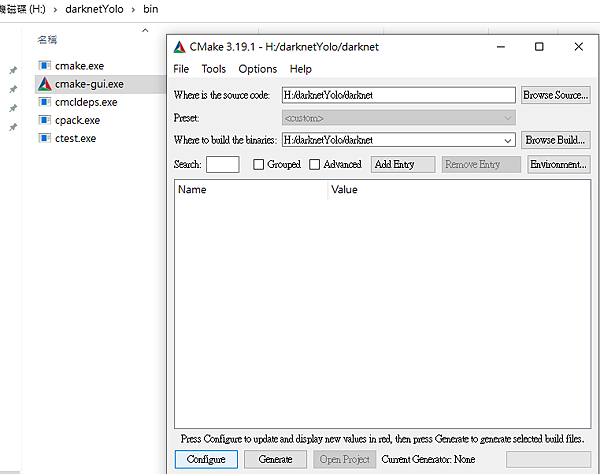The height and width of the screenshot is (474, 600).
Task: Click the Search input field
Action: tap(223, 165)
